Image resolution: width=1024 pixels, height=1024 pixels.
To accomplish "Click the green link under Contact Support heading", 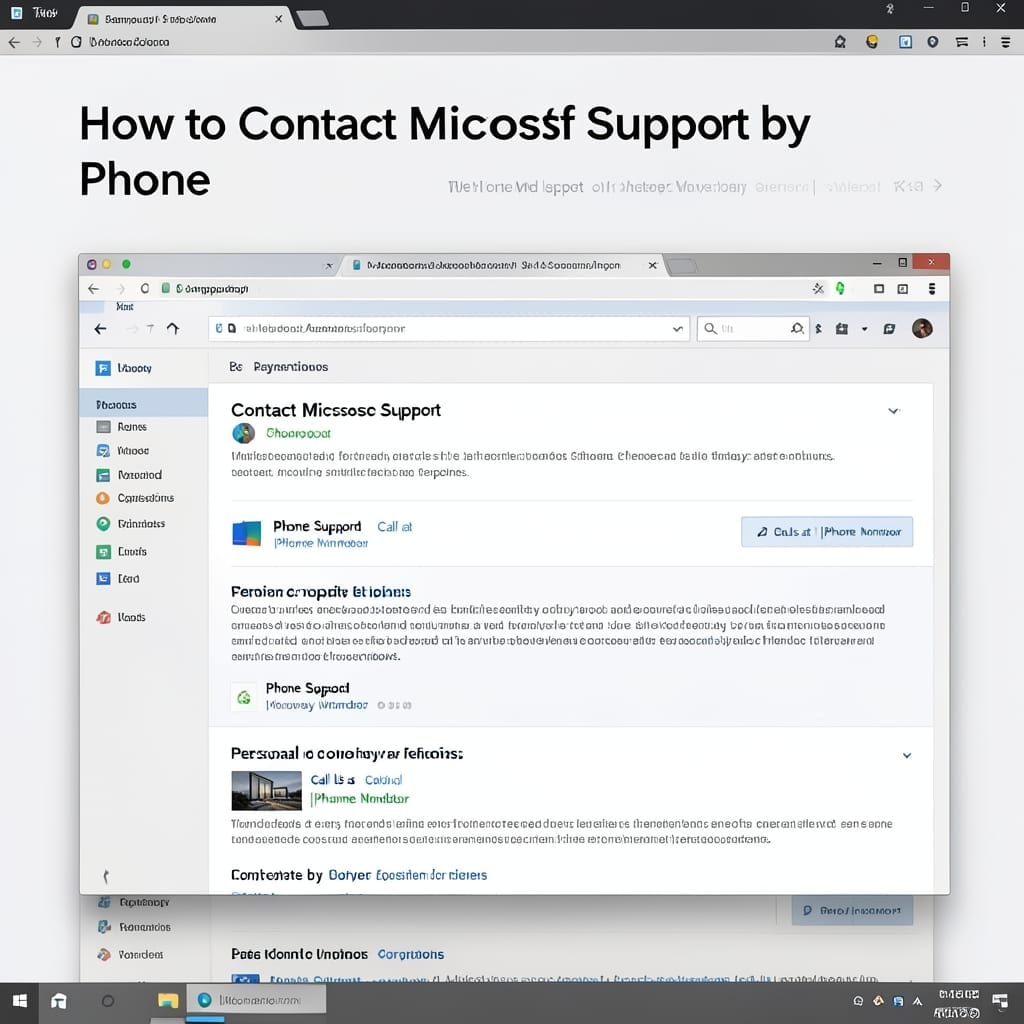I will click(298, 433).
